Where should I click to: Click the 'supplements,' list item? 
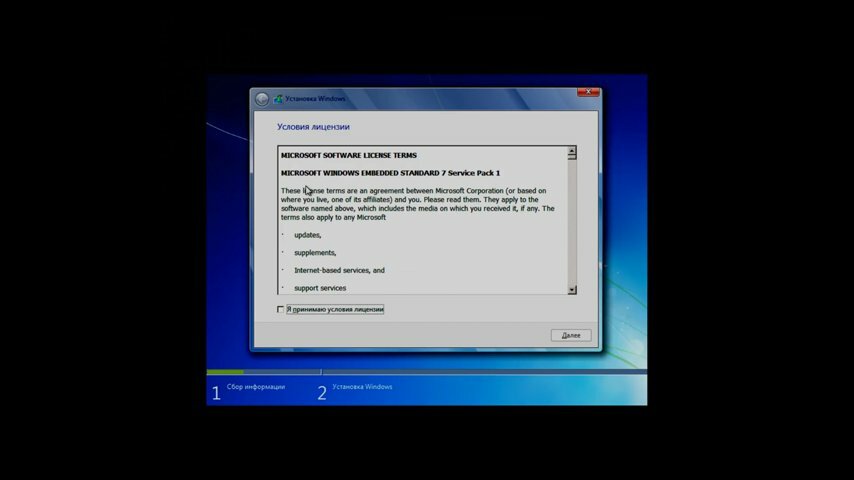point(315,253)
